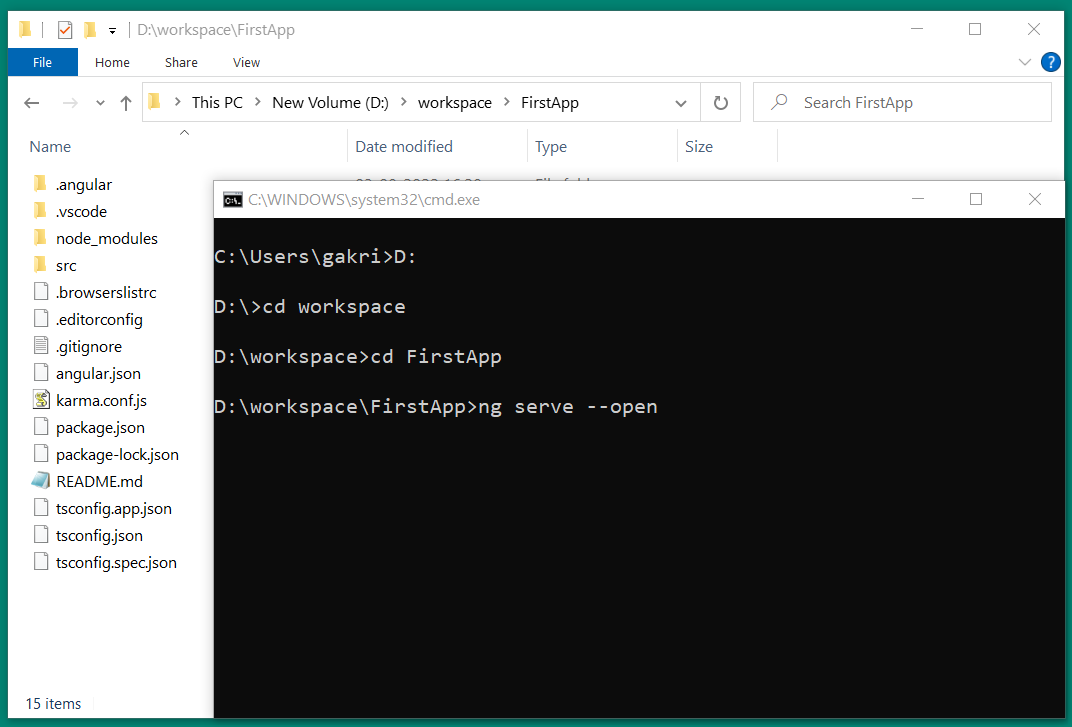Click the Up one level arrow

pyautogui.click(x=126, y=103)
